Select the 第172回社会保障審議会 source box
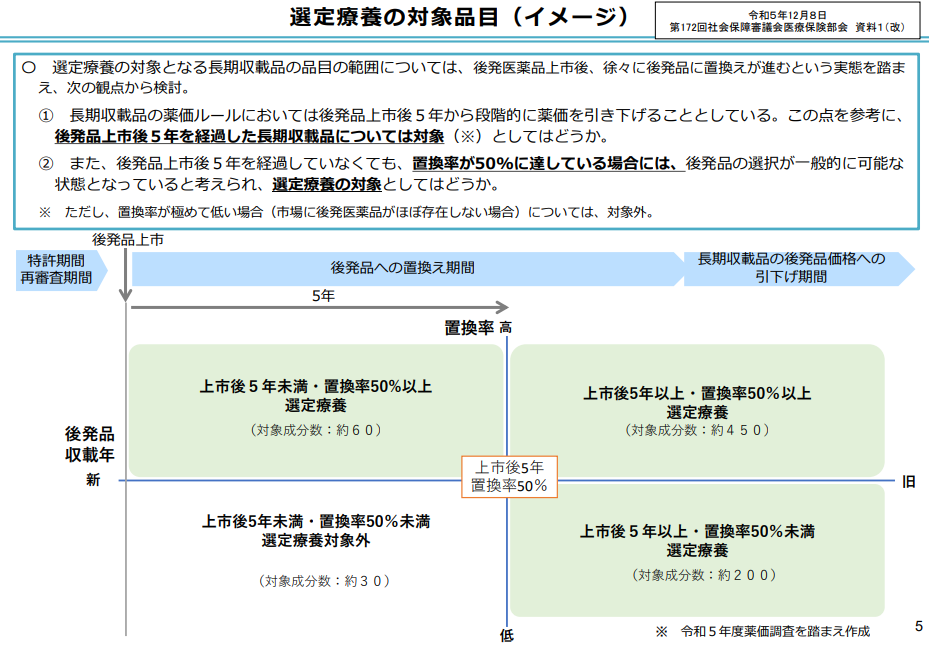Image resolution: width=929 pixels, height=646 pixels. tap(788, 21)
